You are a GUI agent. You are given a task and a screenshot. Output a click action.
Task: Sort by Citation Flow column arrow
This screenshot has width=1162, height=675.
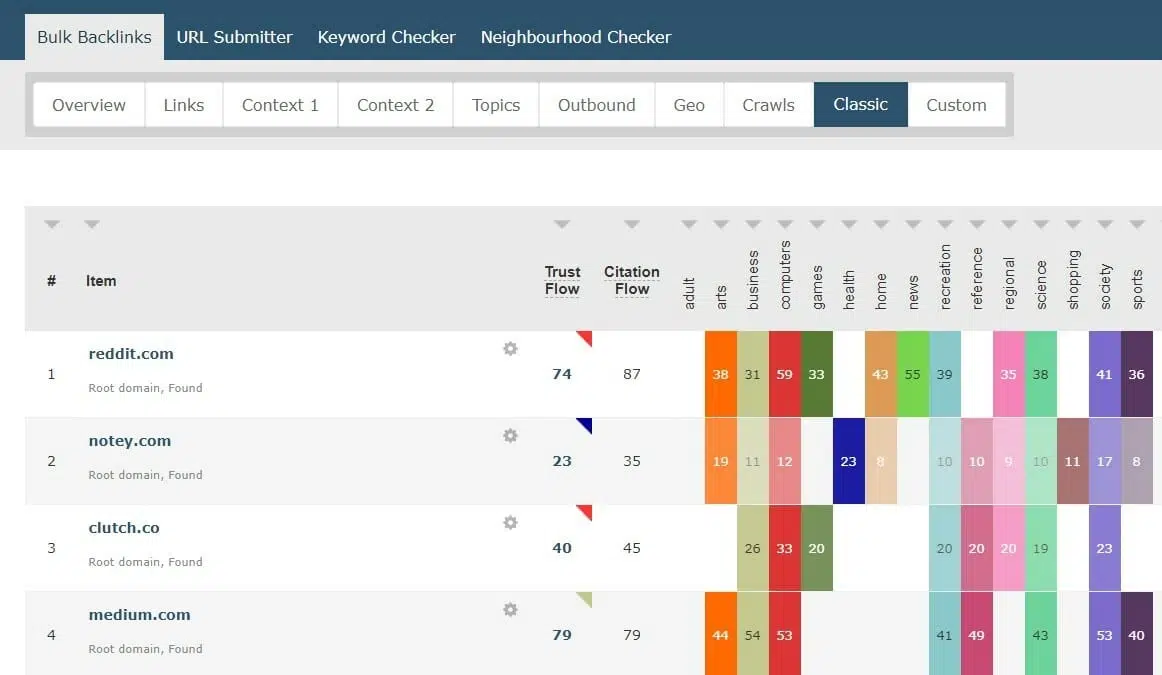pos(631,224)
